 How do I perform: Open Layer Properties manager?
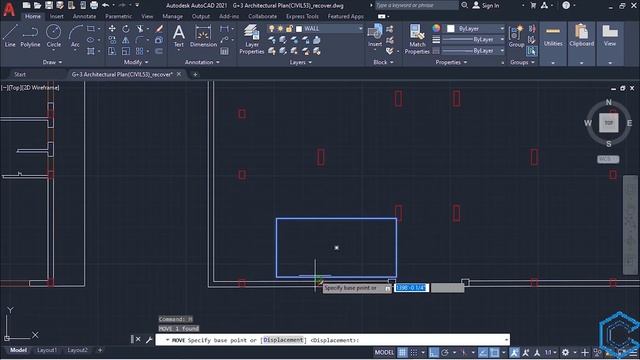tap(251, 39)
